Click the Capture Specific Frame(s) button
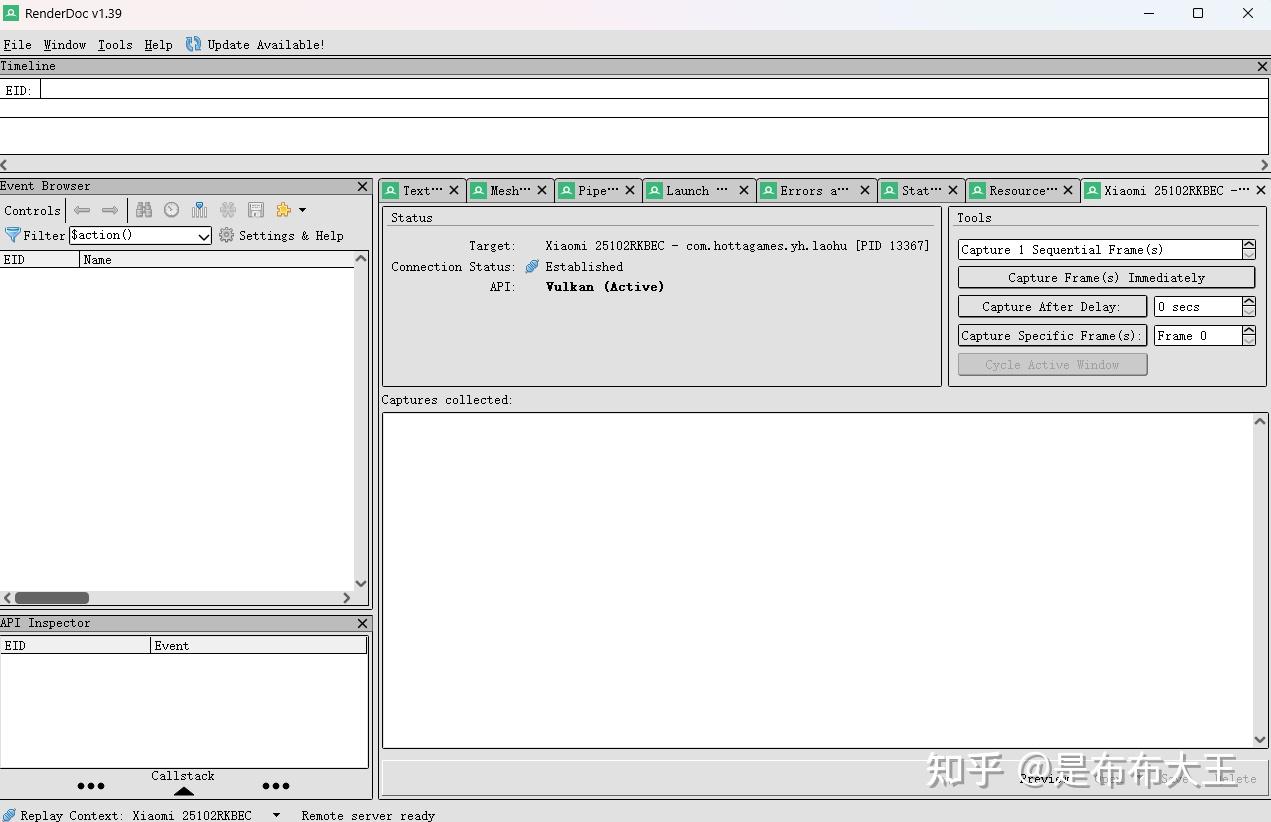 (x=1052, y=335)
